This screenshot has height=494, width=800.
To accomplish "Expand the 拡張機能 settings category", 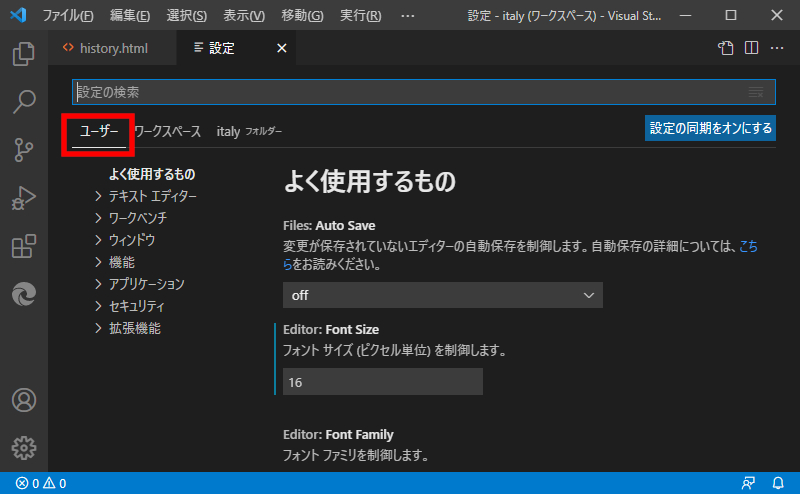I will click(x=134, y=328).
